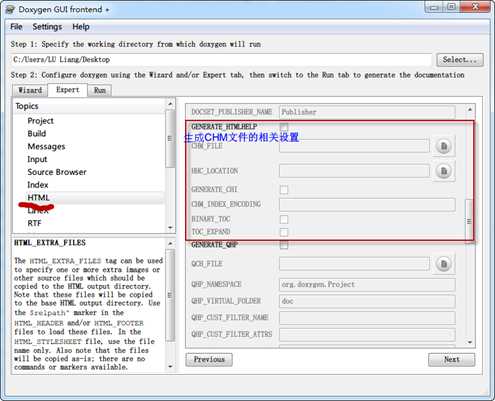Select the HTML topic
The height and width of the screenshot is (401, 495).
pos(38,198)
